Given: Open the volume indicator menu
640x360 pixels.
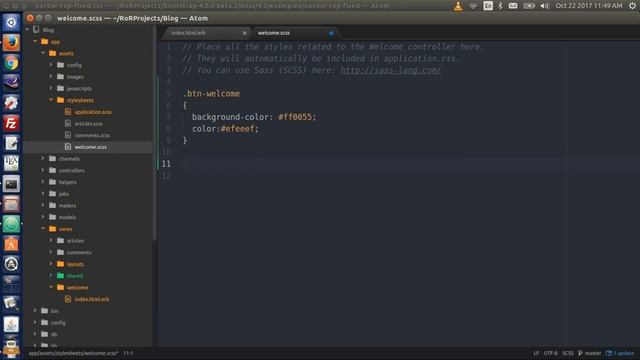Looking at the screenshot, I should point(544,6).
